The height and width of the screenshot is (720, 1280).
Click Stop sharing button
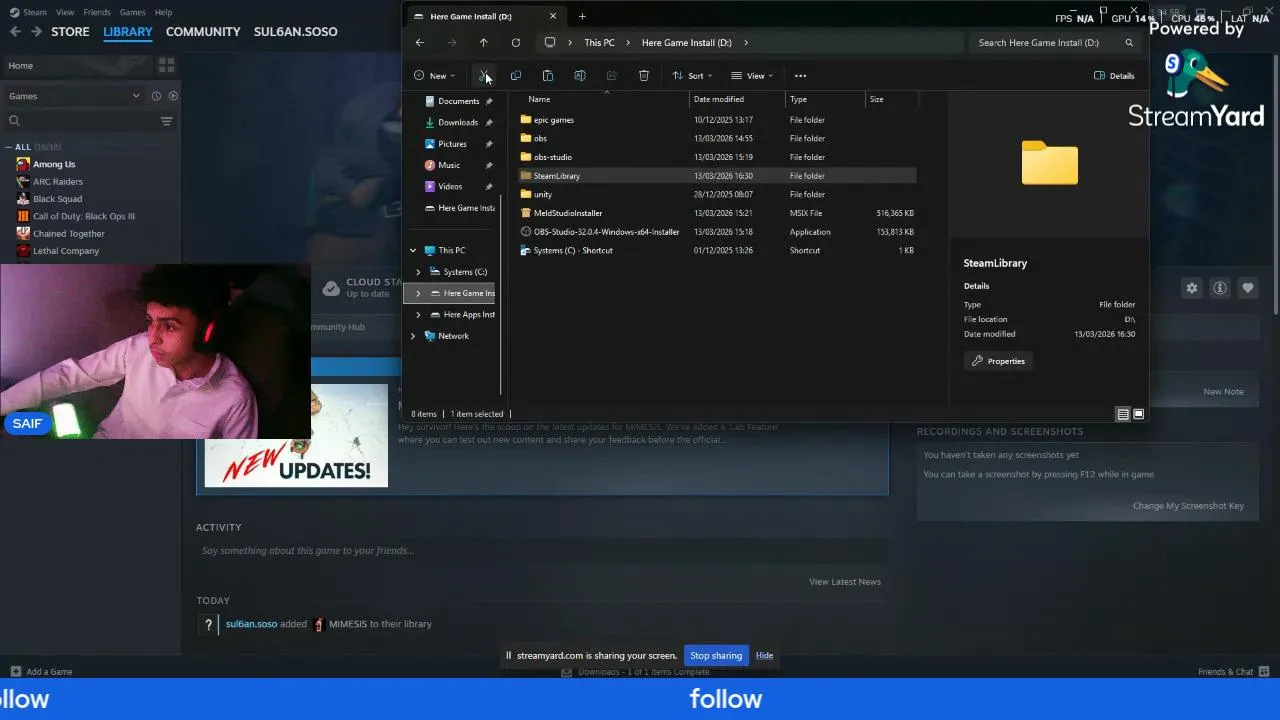tap(716, 656)
